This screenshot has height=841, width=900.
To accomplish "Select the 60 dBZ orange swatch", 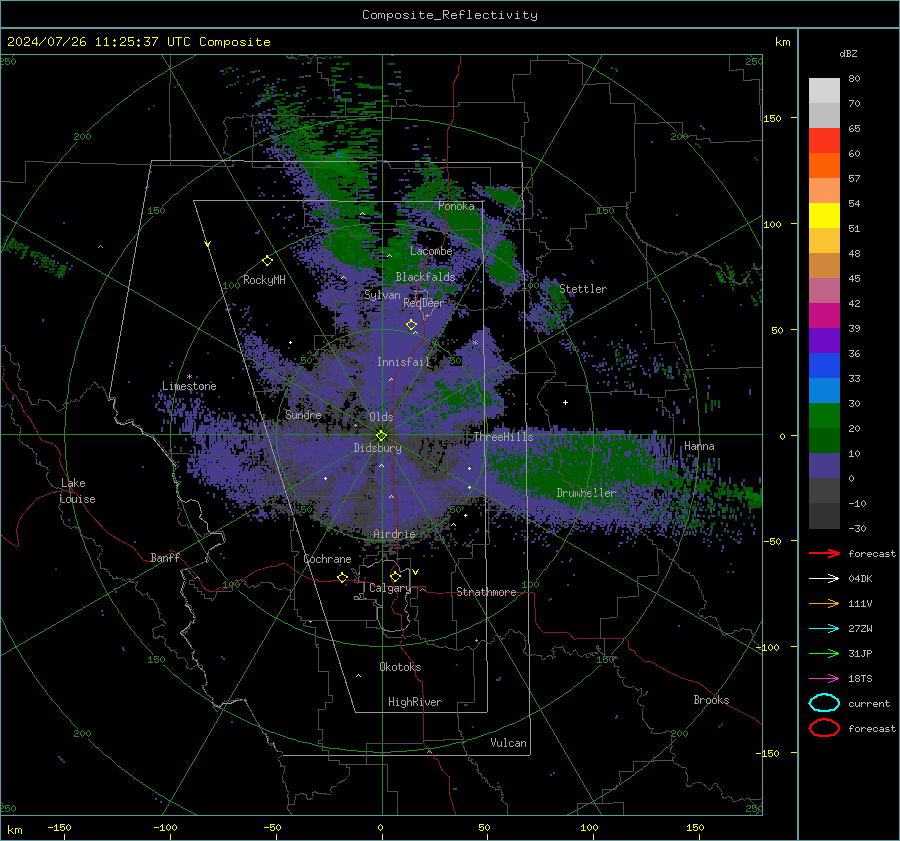I will 824,166.
